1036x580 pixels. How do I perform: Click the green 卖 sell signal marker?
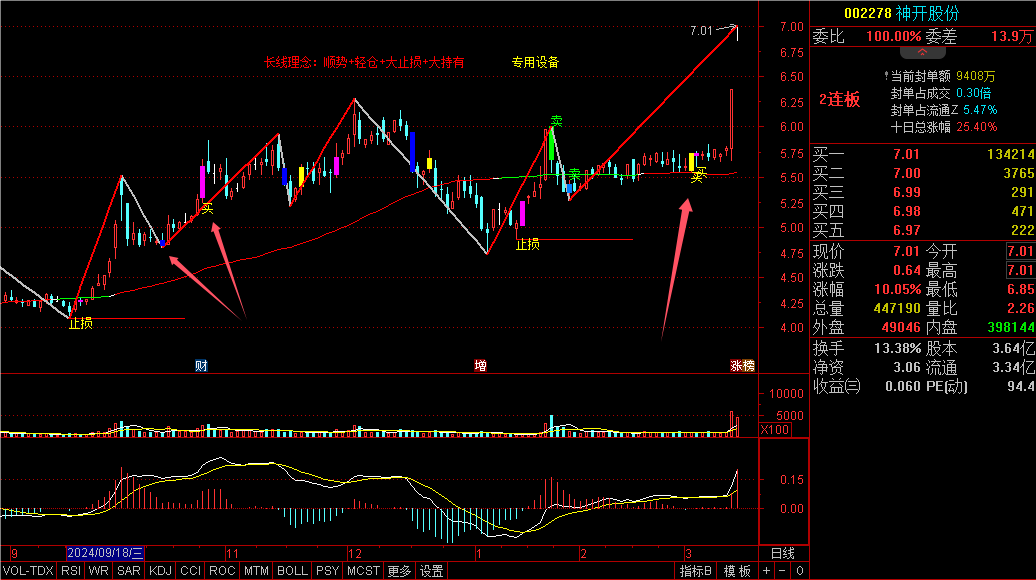(x=556, y=121)
